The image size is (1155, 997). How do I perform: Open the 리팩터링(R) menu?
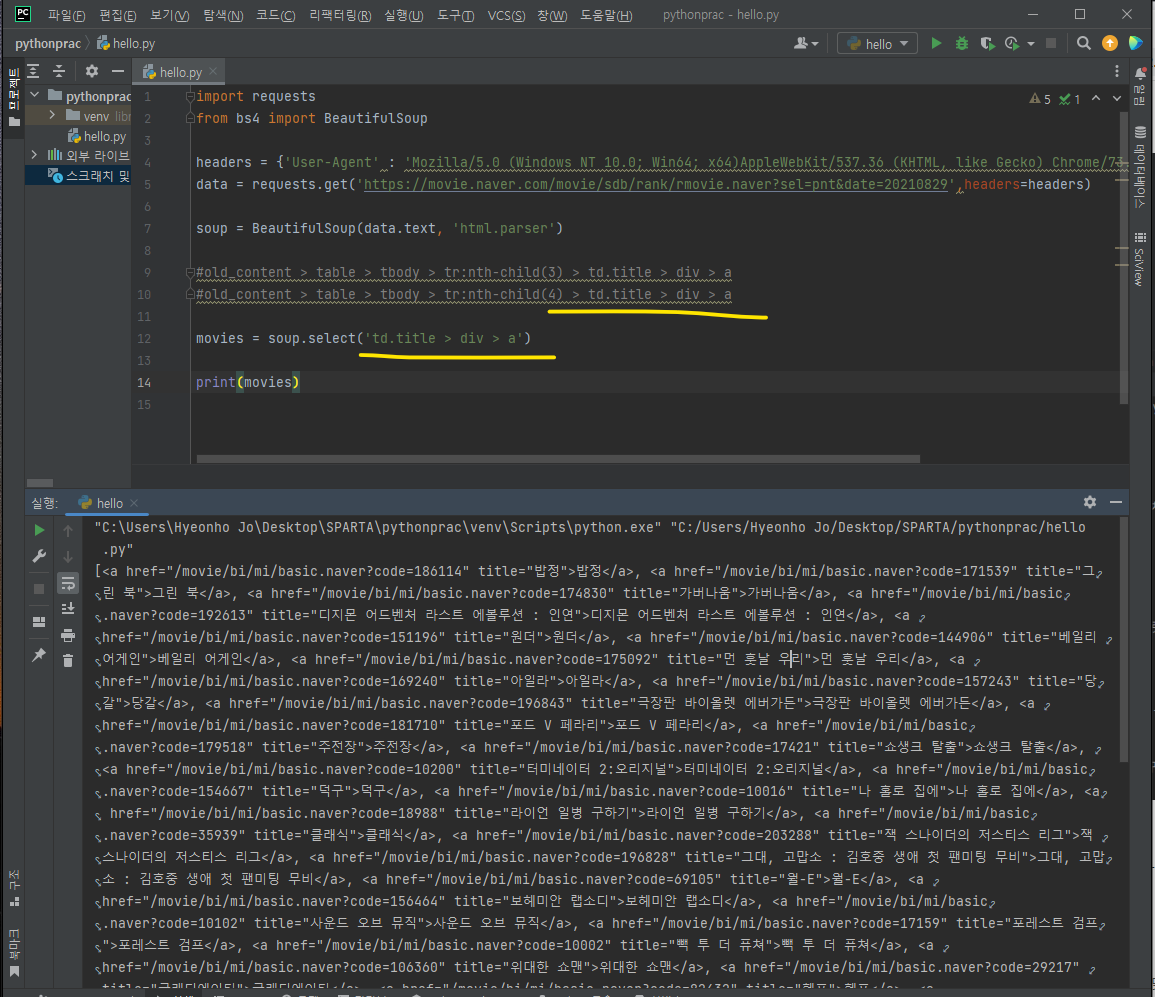pos(340,15)
